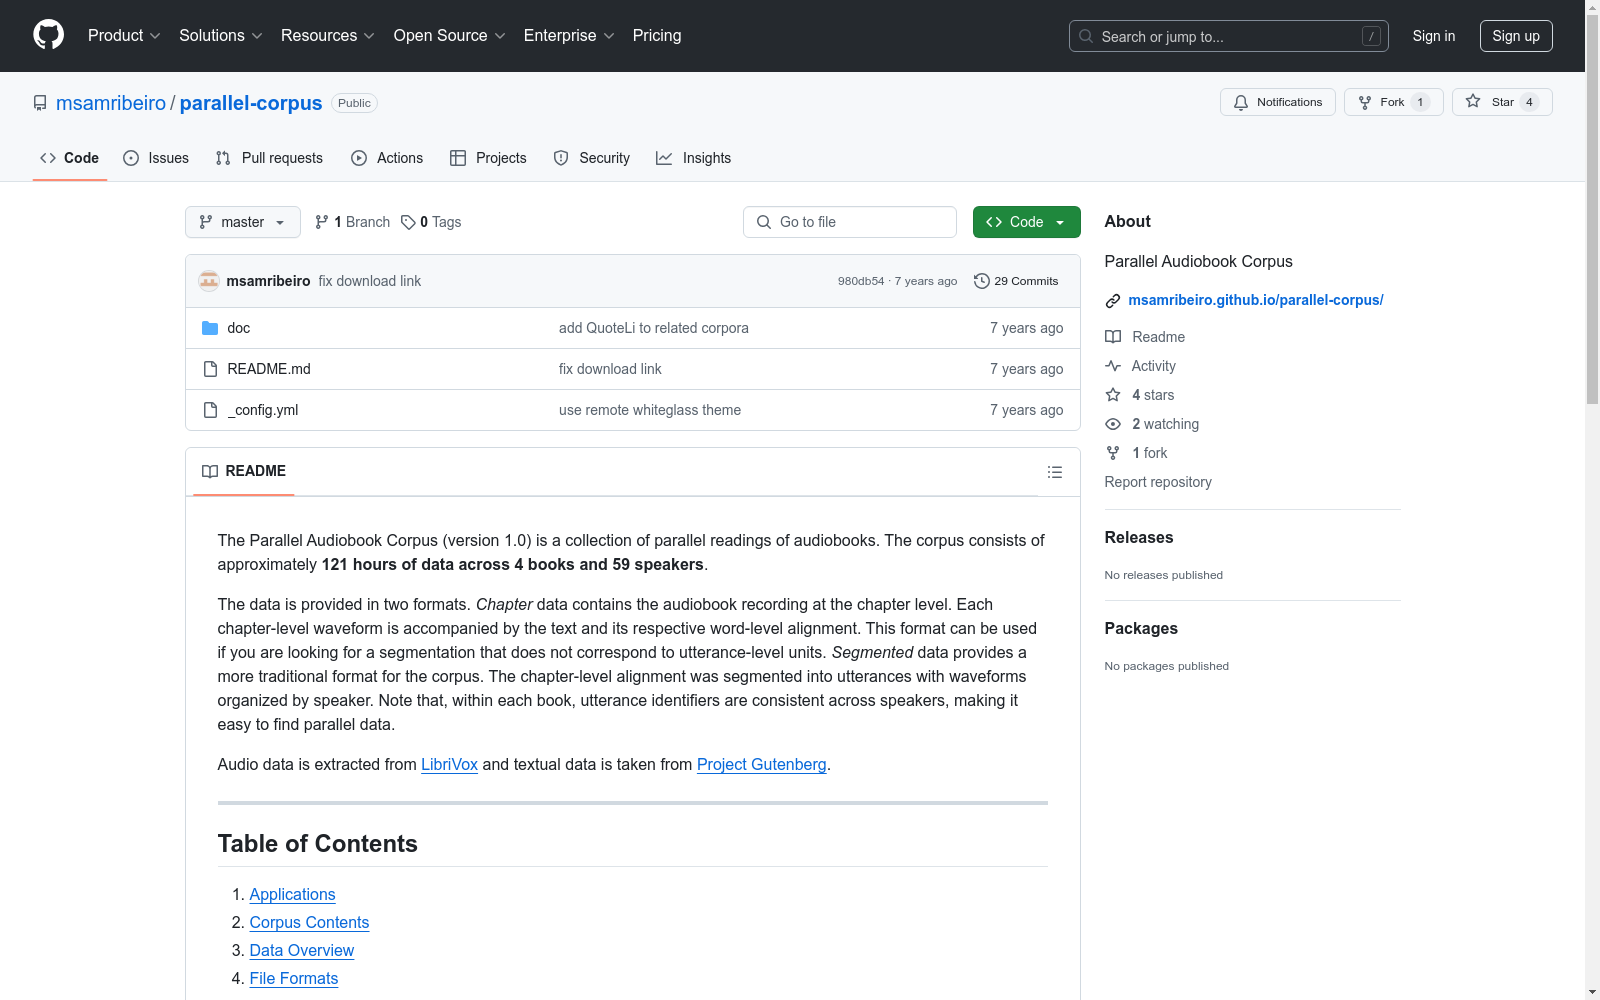The height and width of the screenshot is (1000, 1600).
Task: Open the green Code dropdown button
Action: pos(1027,222)
